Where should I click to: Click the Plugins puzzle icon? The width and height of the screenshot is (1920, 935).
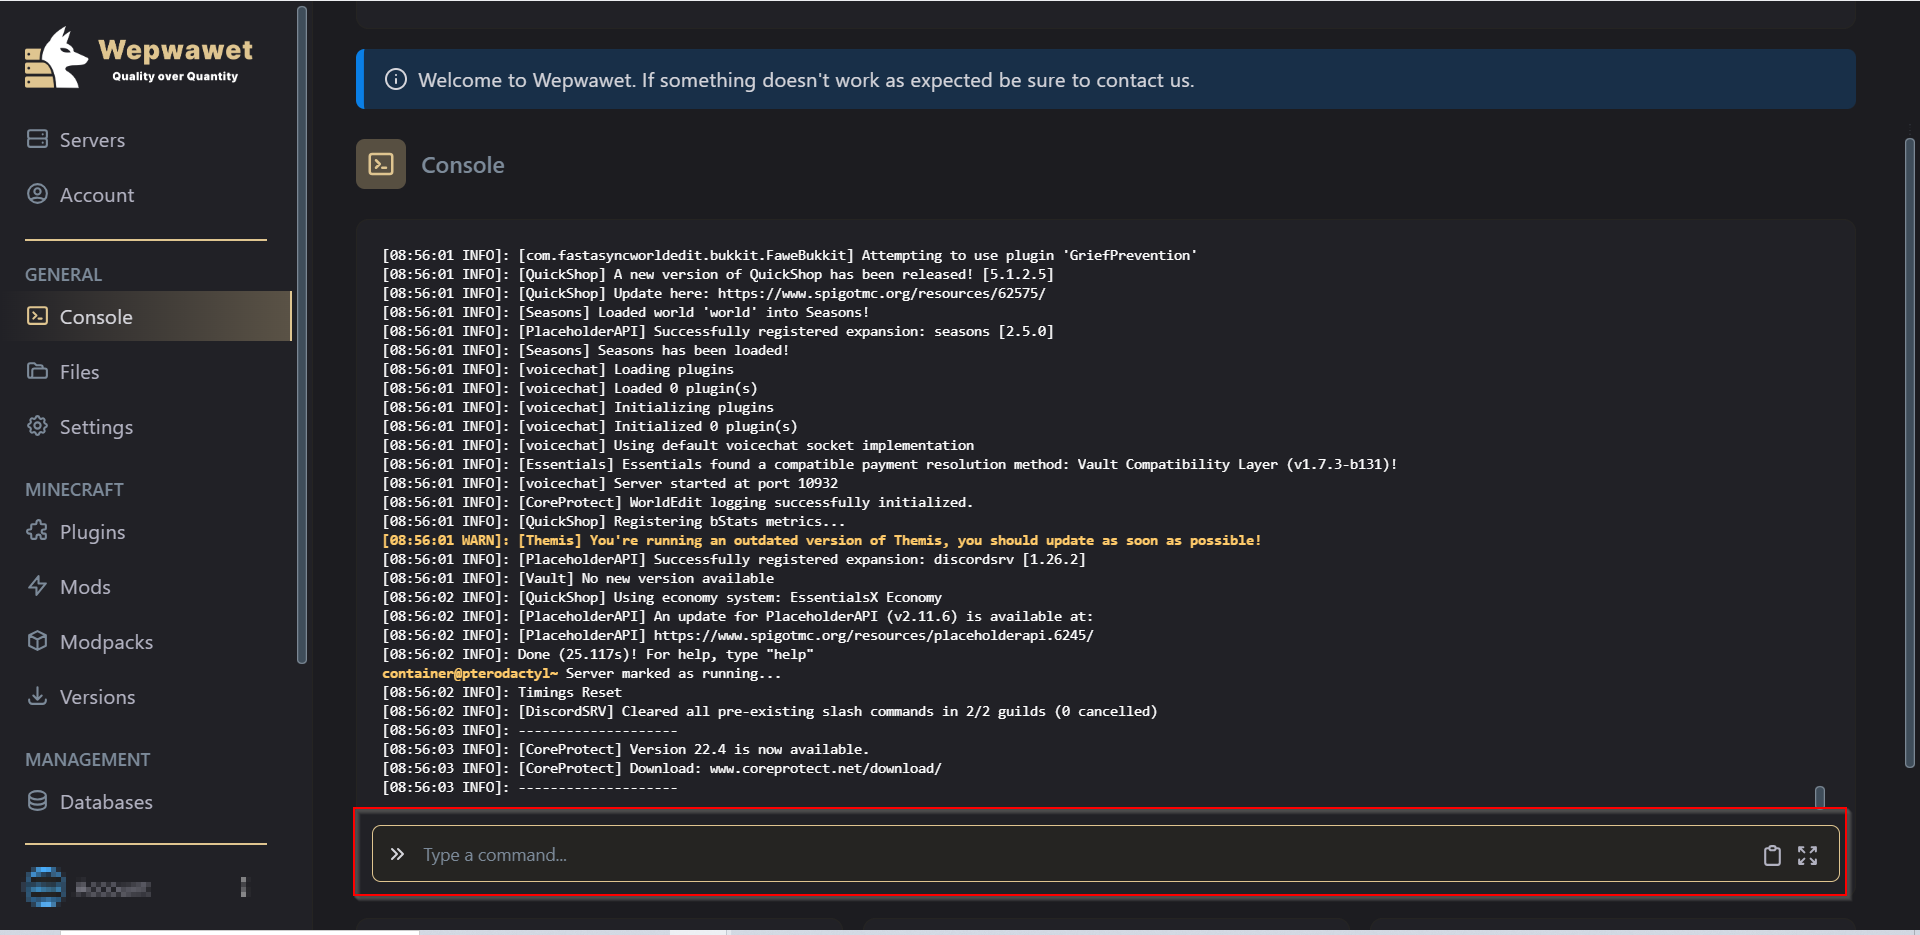coord(37,531)
